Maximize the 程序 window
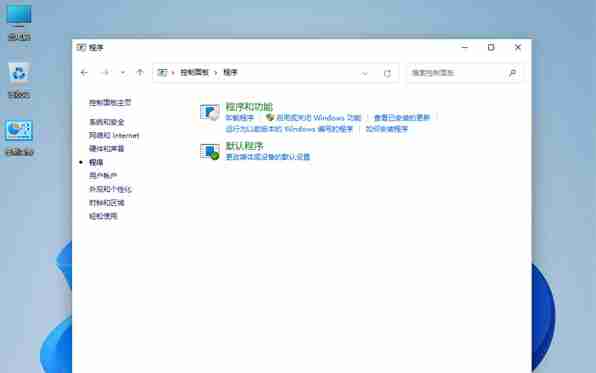Viewport: 596px width, 373px height. click(x=491, y=47)
